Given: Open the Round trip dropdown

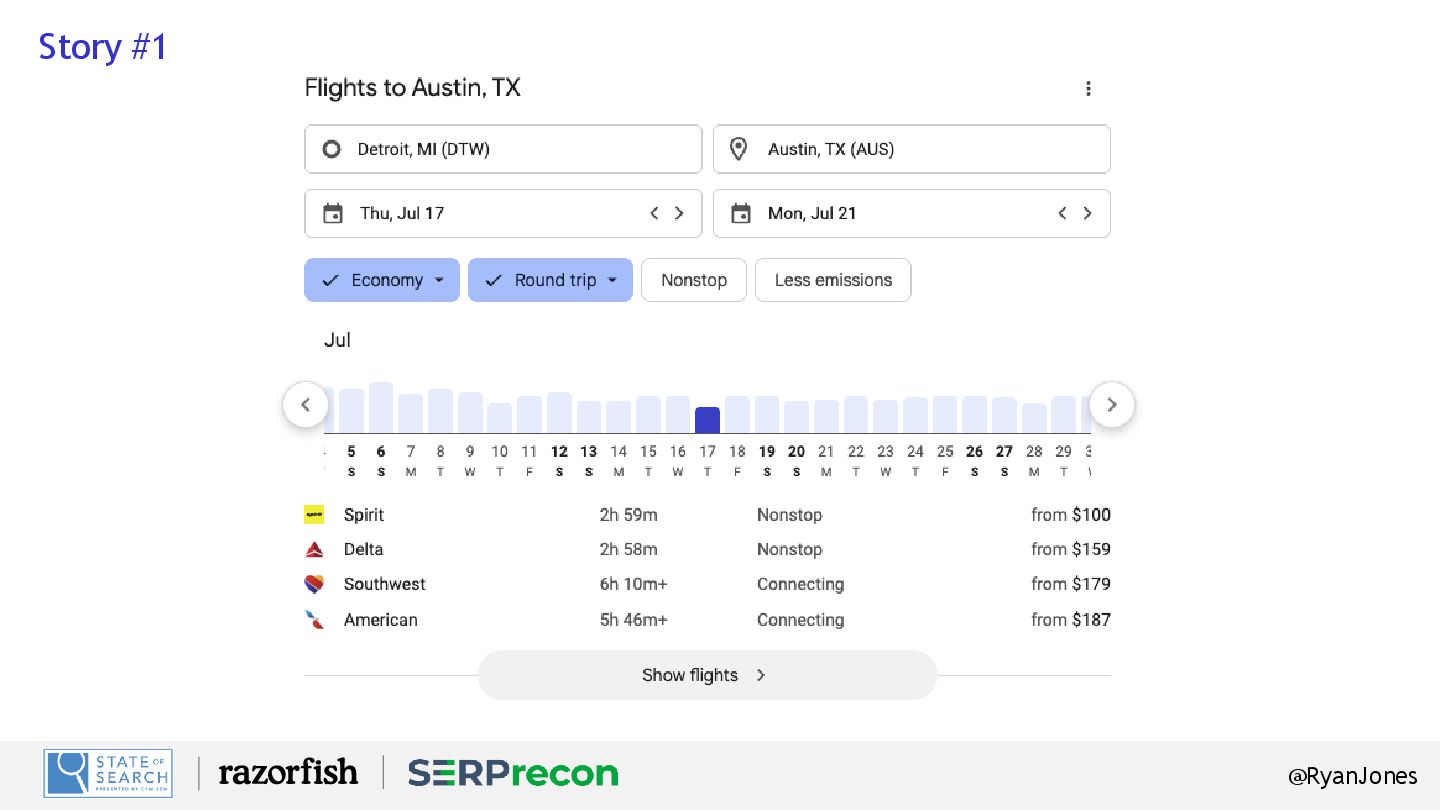Looking at the screenshot, I should (x=550, y=280).
